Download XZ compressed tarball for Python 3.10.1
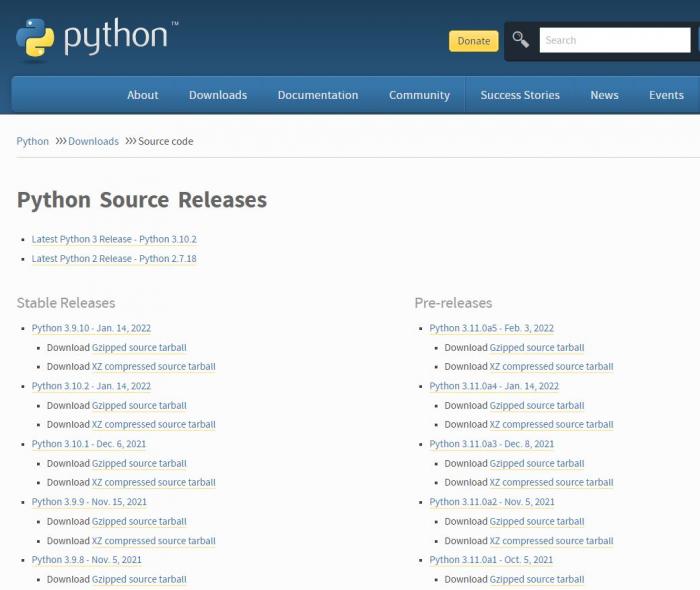 [154, 482]
